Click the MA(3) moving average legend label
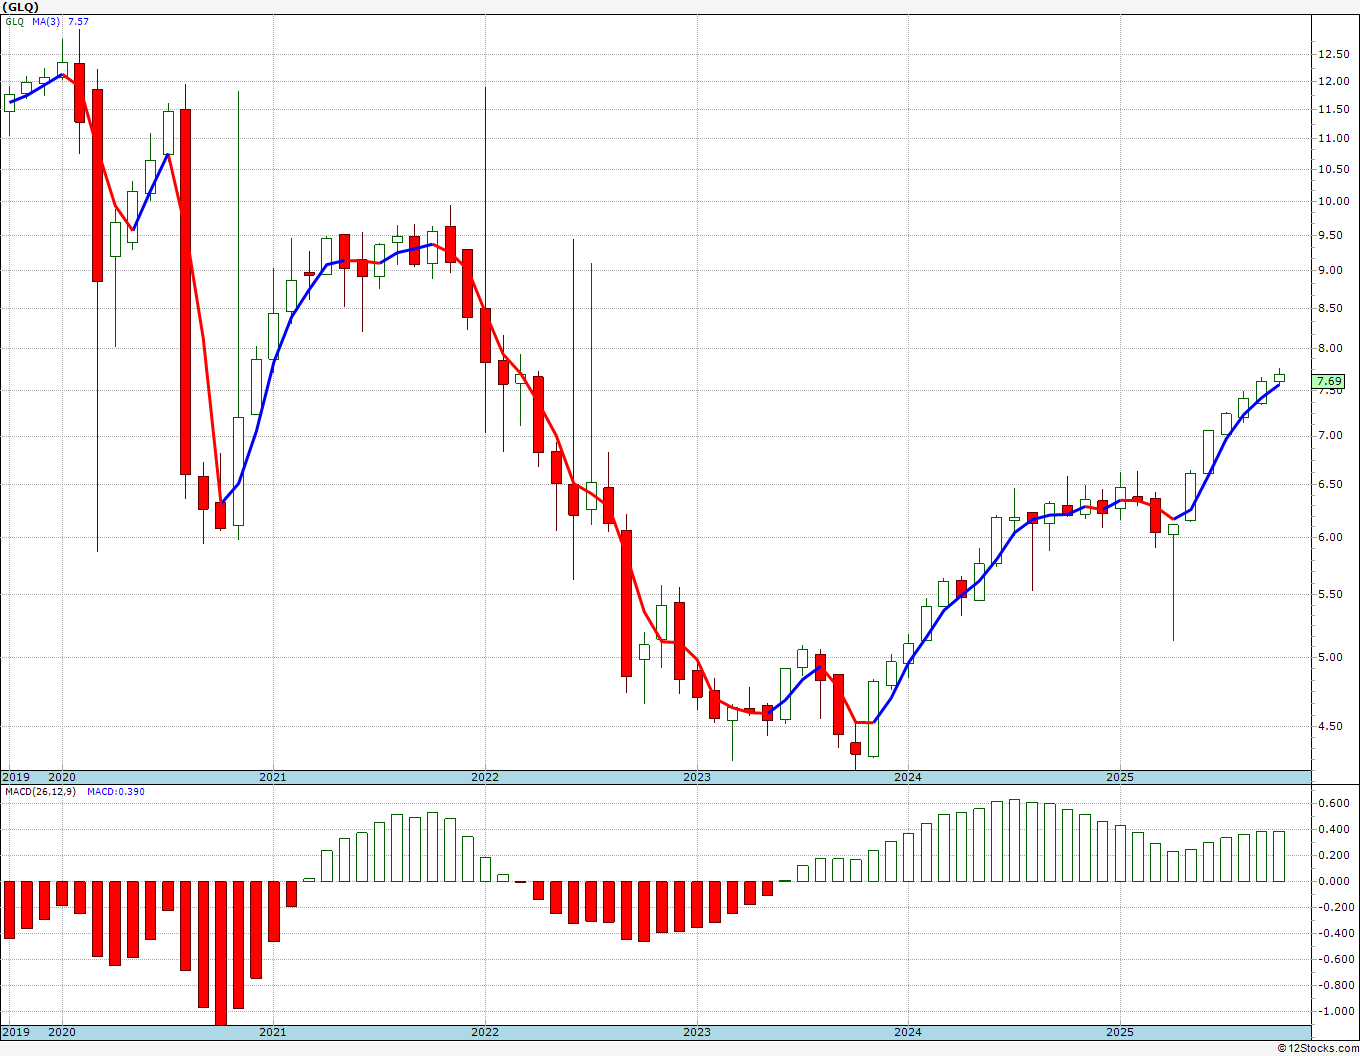This screenshot has width=1360, height=1056. pyautogui.click(x=46, y=21)
